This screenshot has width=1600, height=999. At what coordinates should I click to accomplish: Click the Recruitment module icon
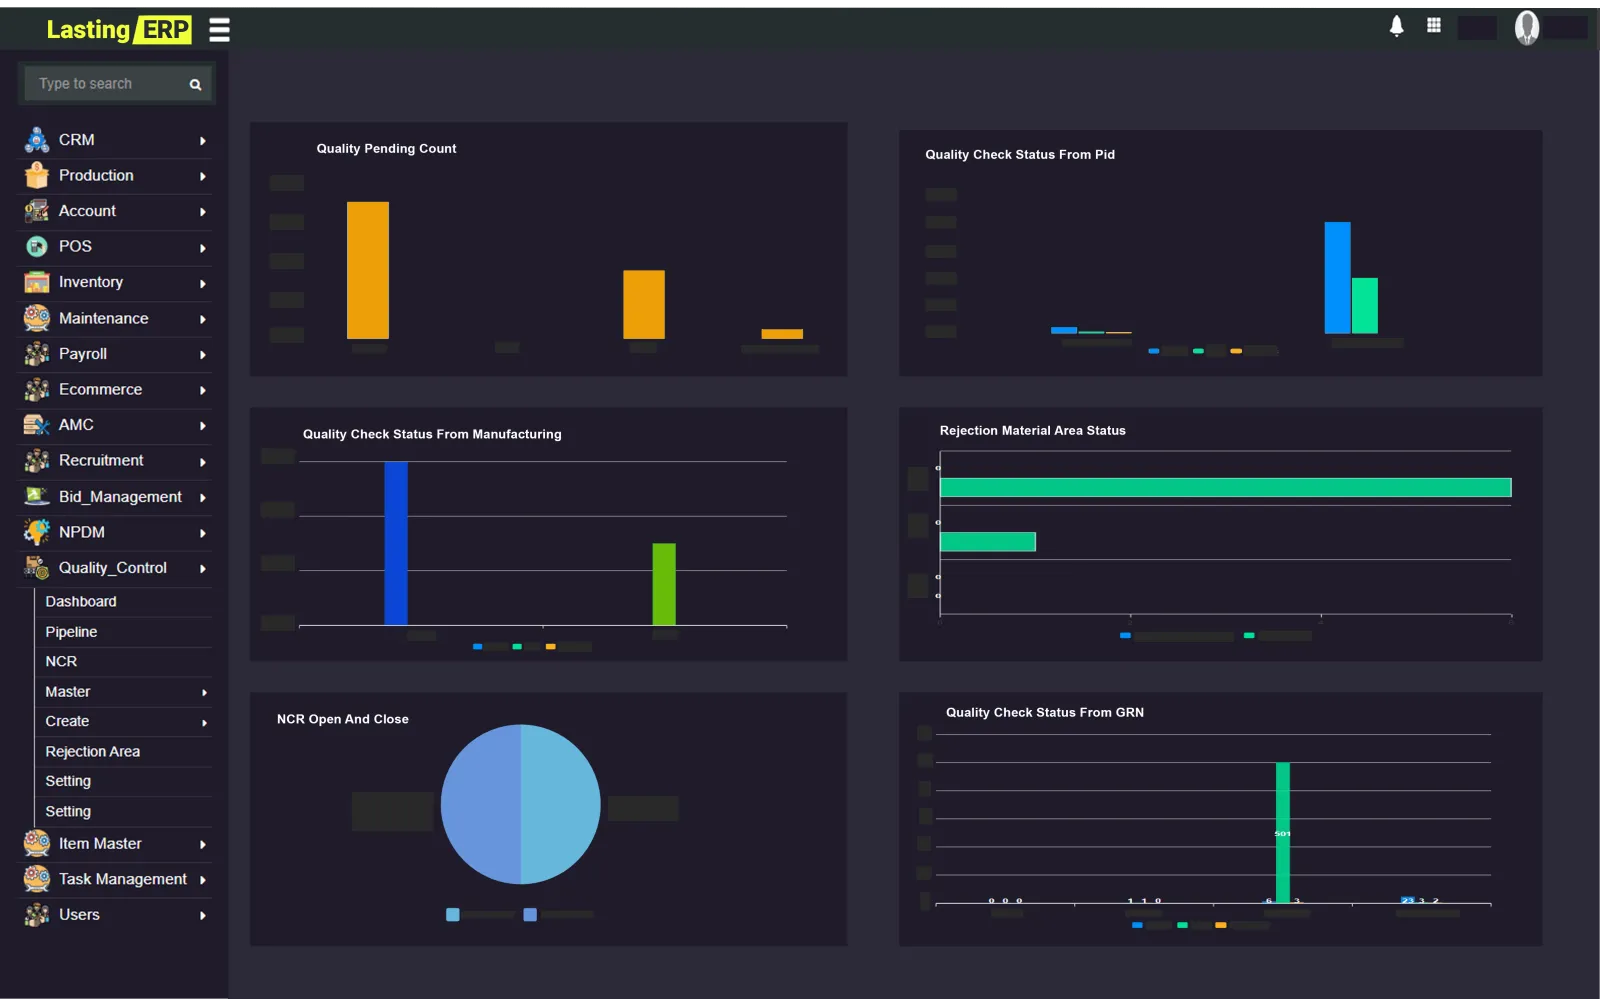point(37,461)
